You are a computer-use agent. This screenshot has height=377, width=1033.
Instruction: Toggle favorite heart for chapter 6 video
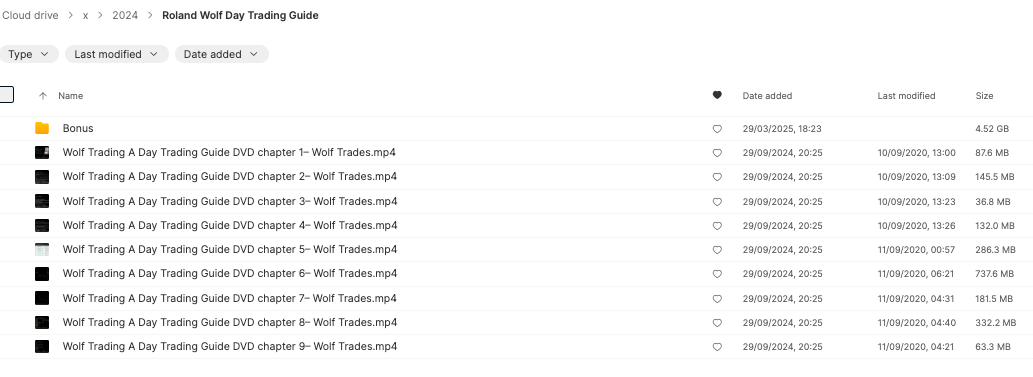(x=717, y=274)
